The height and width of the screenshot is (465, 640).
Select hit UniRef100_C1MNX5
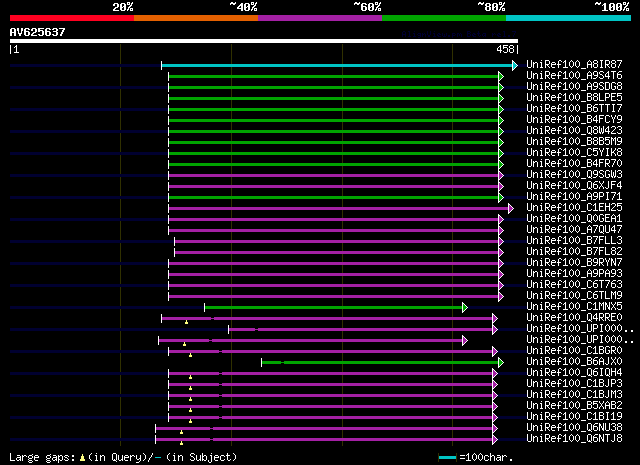click(x=574, y=307)
